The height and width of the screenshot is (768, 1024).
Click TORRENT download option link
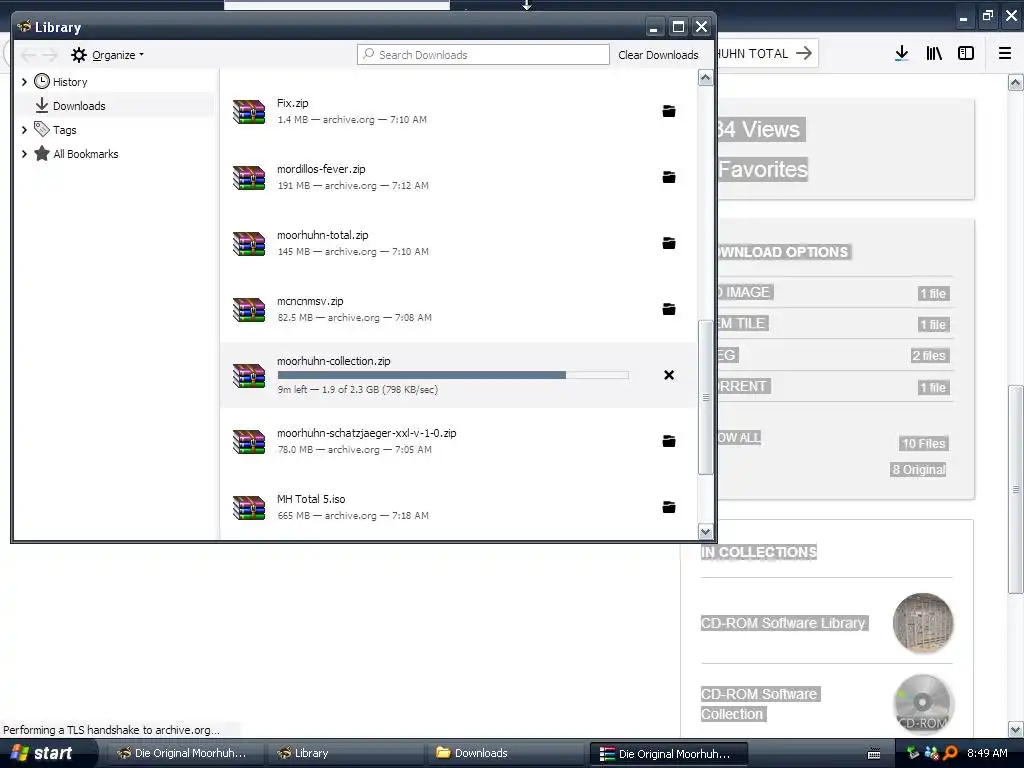(743, 386)
